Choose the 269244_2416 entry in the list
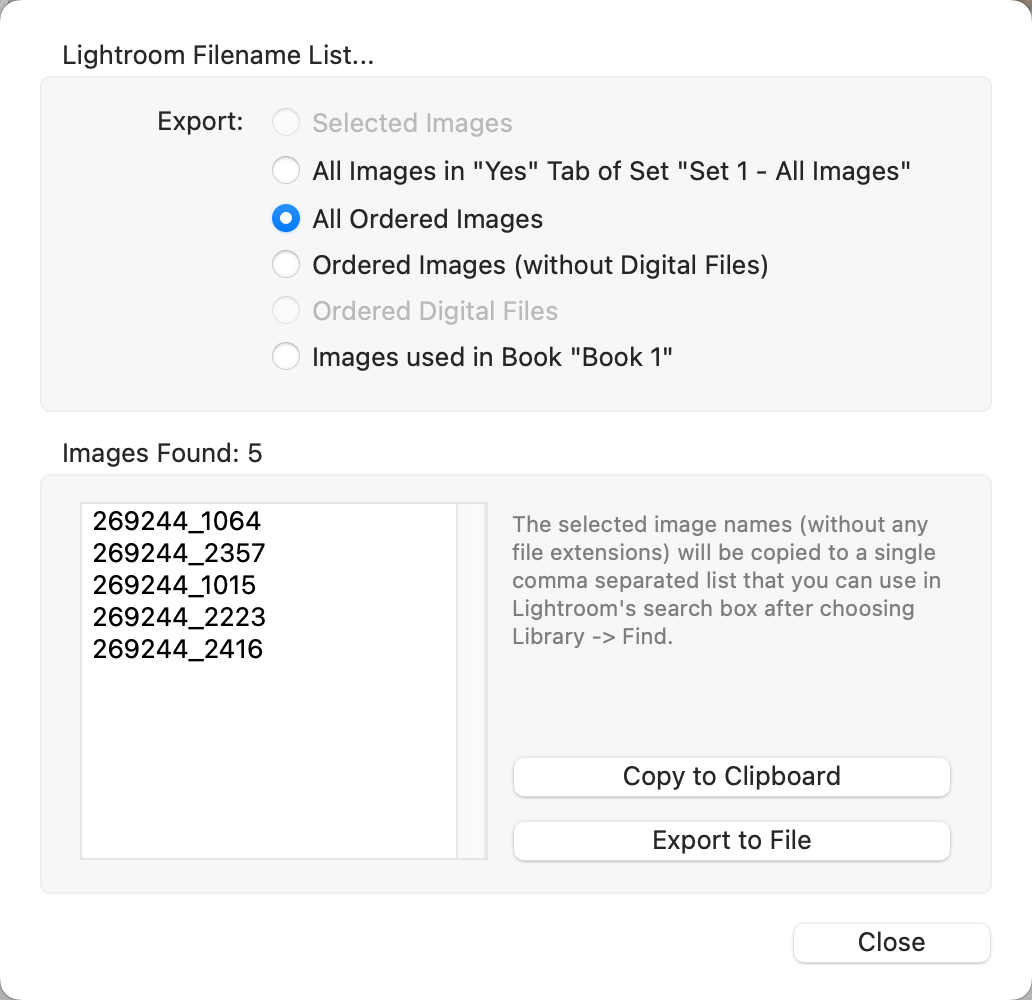 point(178,649)
